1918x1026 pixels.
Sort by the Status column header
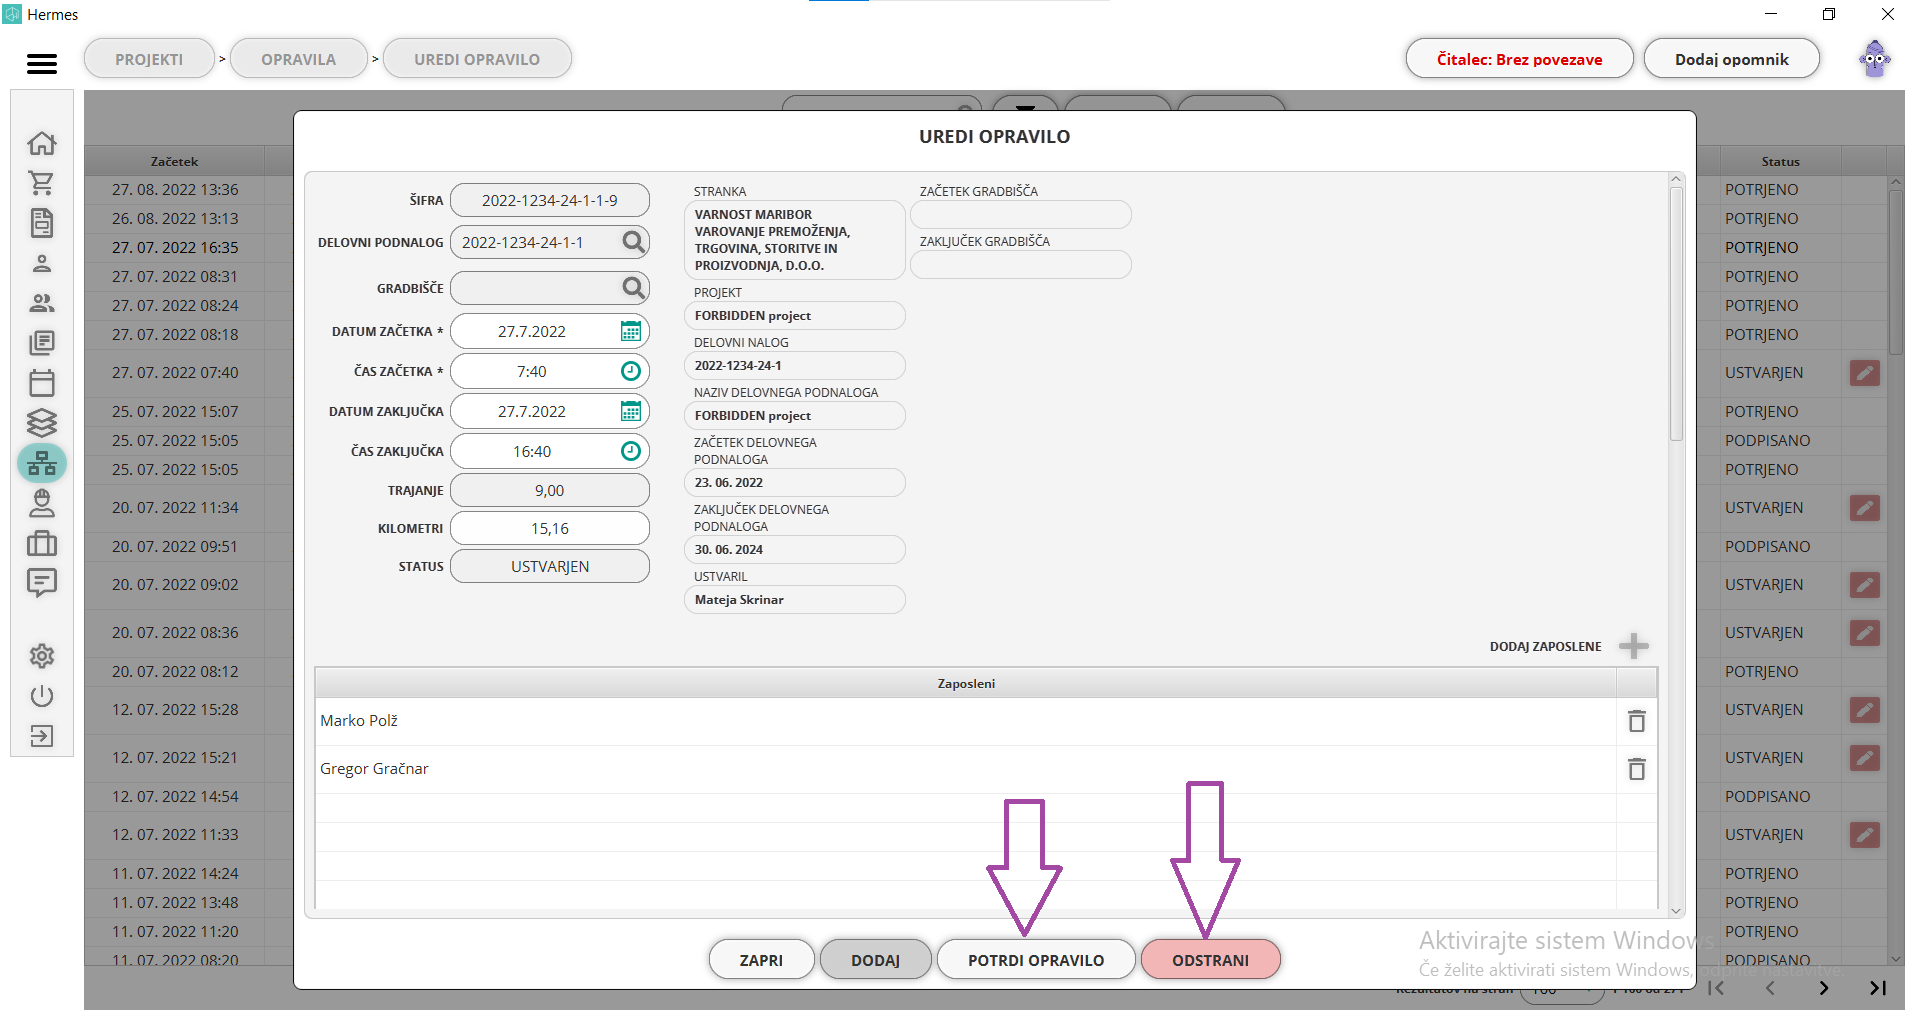1780,161
